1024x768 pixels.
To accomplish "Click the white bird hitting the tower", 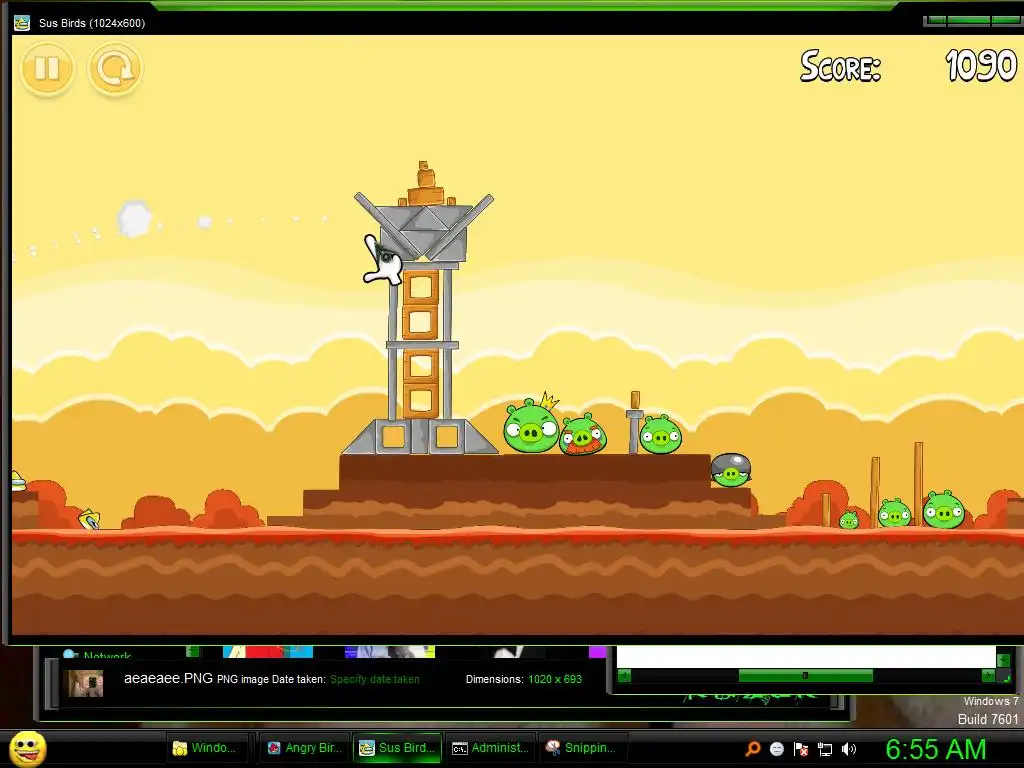I will click(383, 261).
